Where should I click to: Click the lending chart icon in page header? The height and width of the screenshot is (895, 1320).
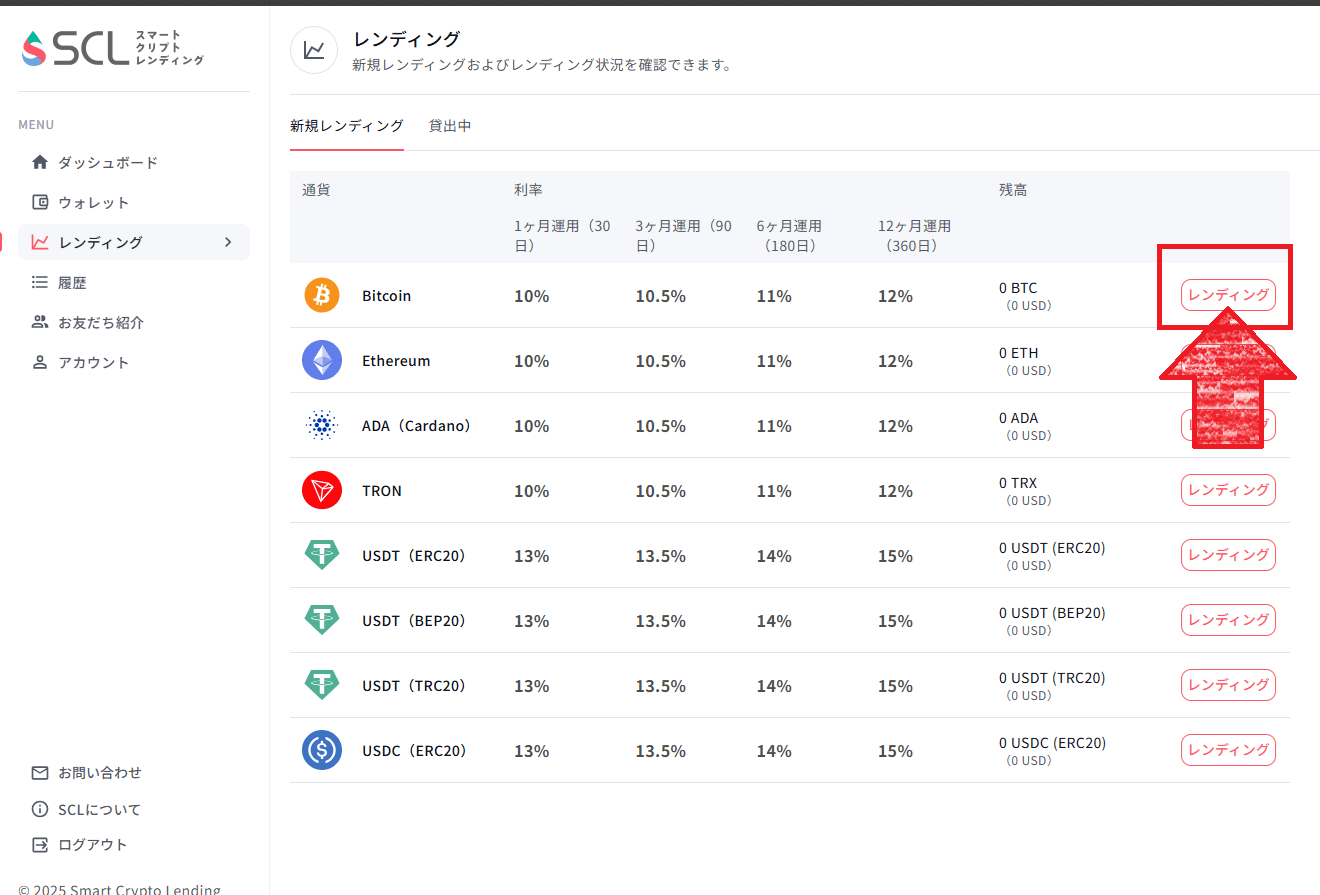point(314,50)
